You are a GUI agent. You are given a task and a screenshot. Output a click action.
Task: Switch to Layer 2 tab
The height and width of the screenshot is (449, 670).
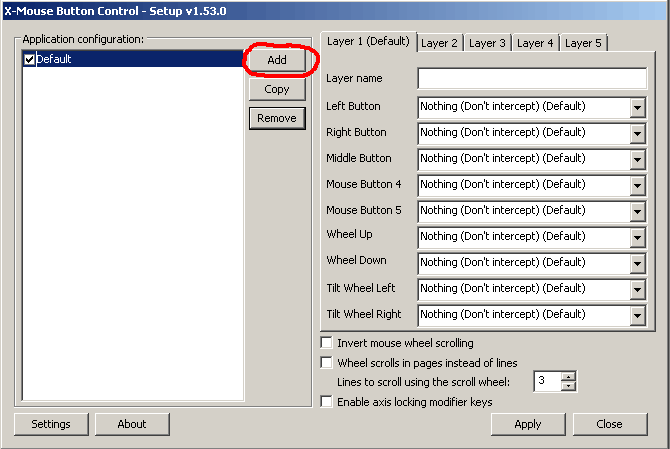pos(439,43)
